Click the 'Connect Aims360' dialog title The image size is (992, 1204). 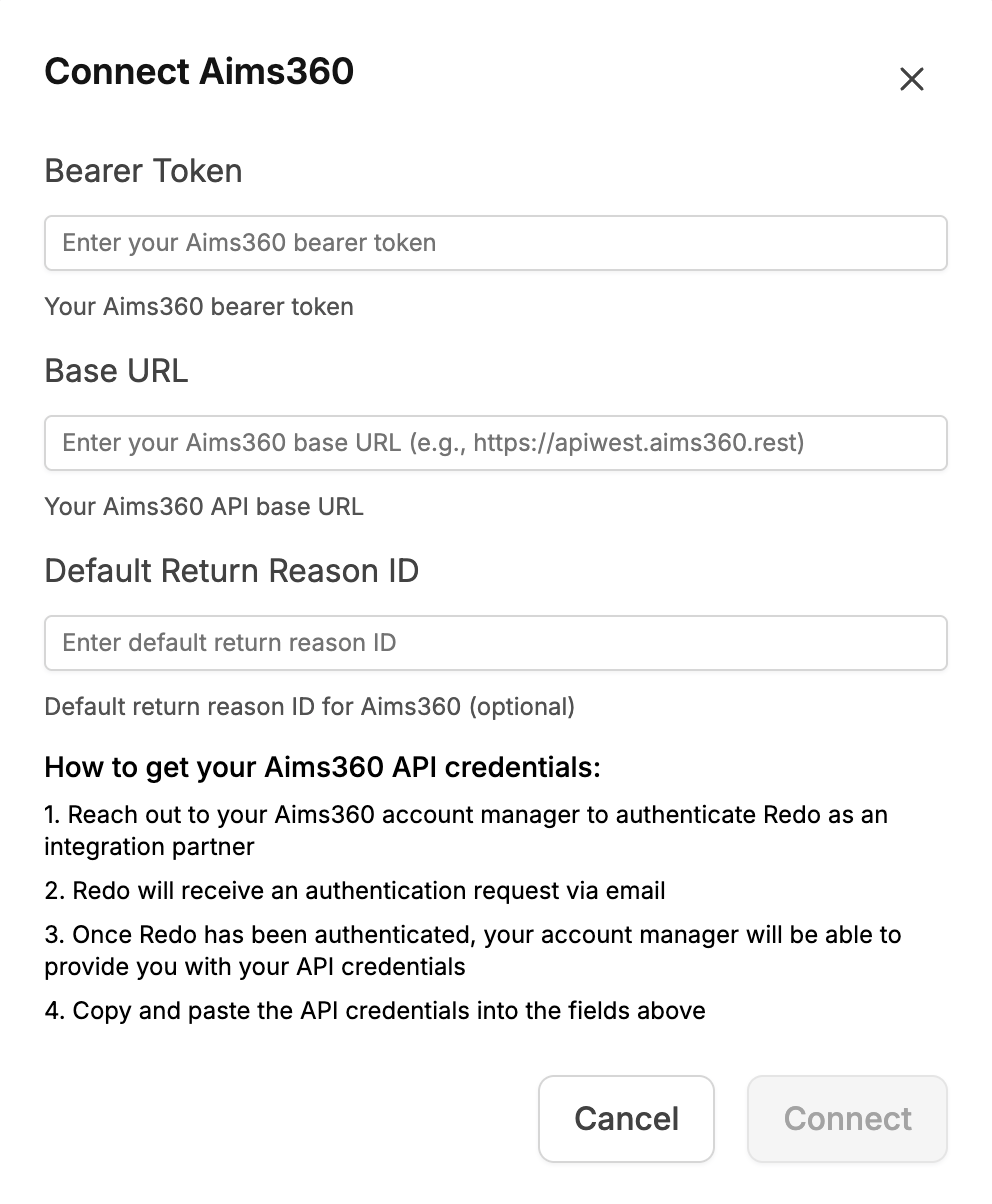(x=199, y=72)
